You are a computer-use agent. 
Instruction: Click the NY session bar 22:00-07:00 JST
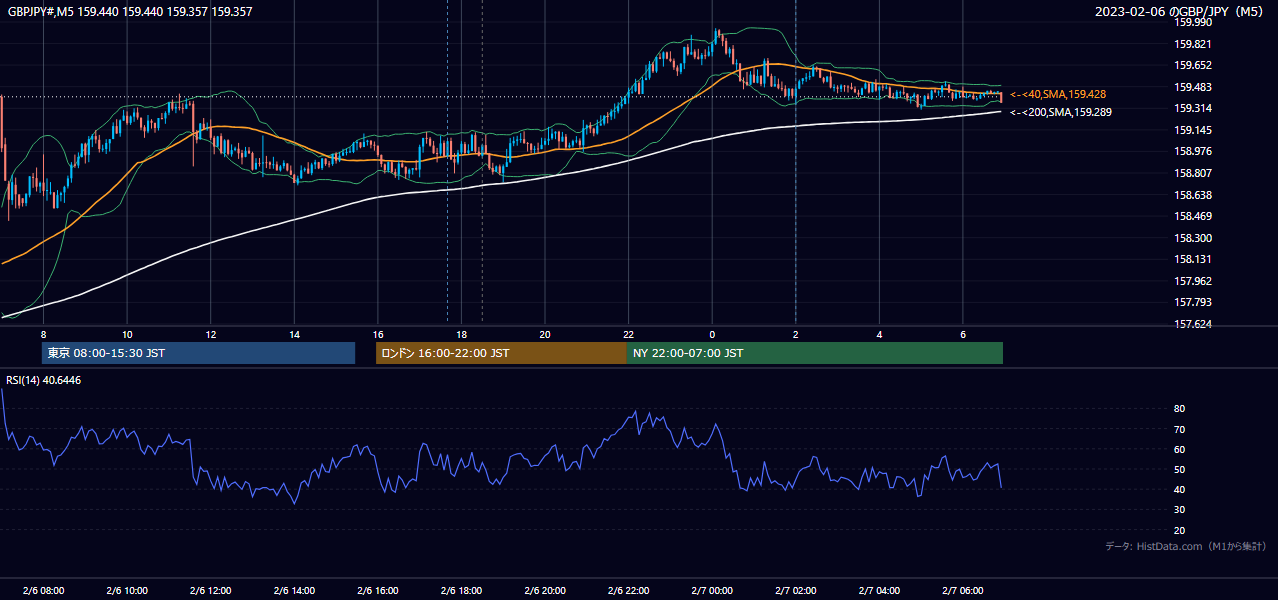coord(815,353)
